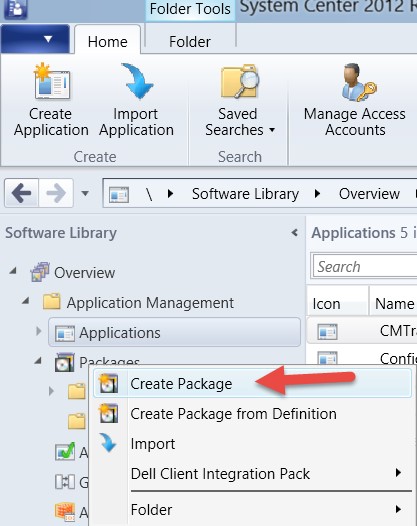
Task: Click the breadcrumb root node icon
Action: [119, 194]
